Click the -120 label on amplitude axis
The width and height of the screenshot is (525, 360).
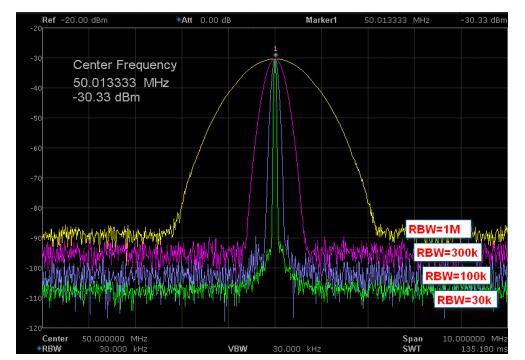35,328
